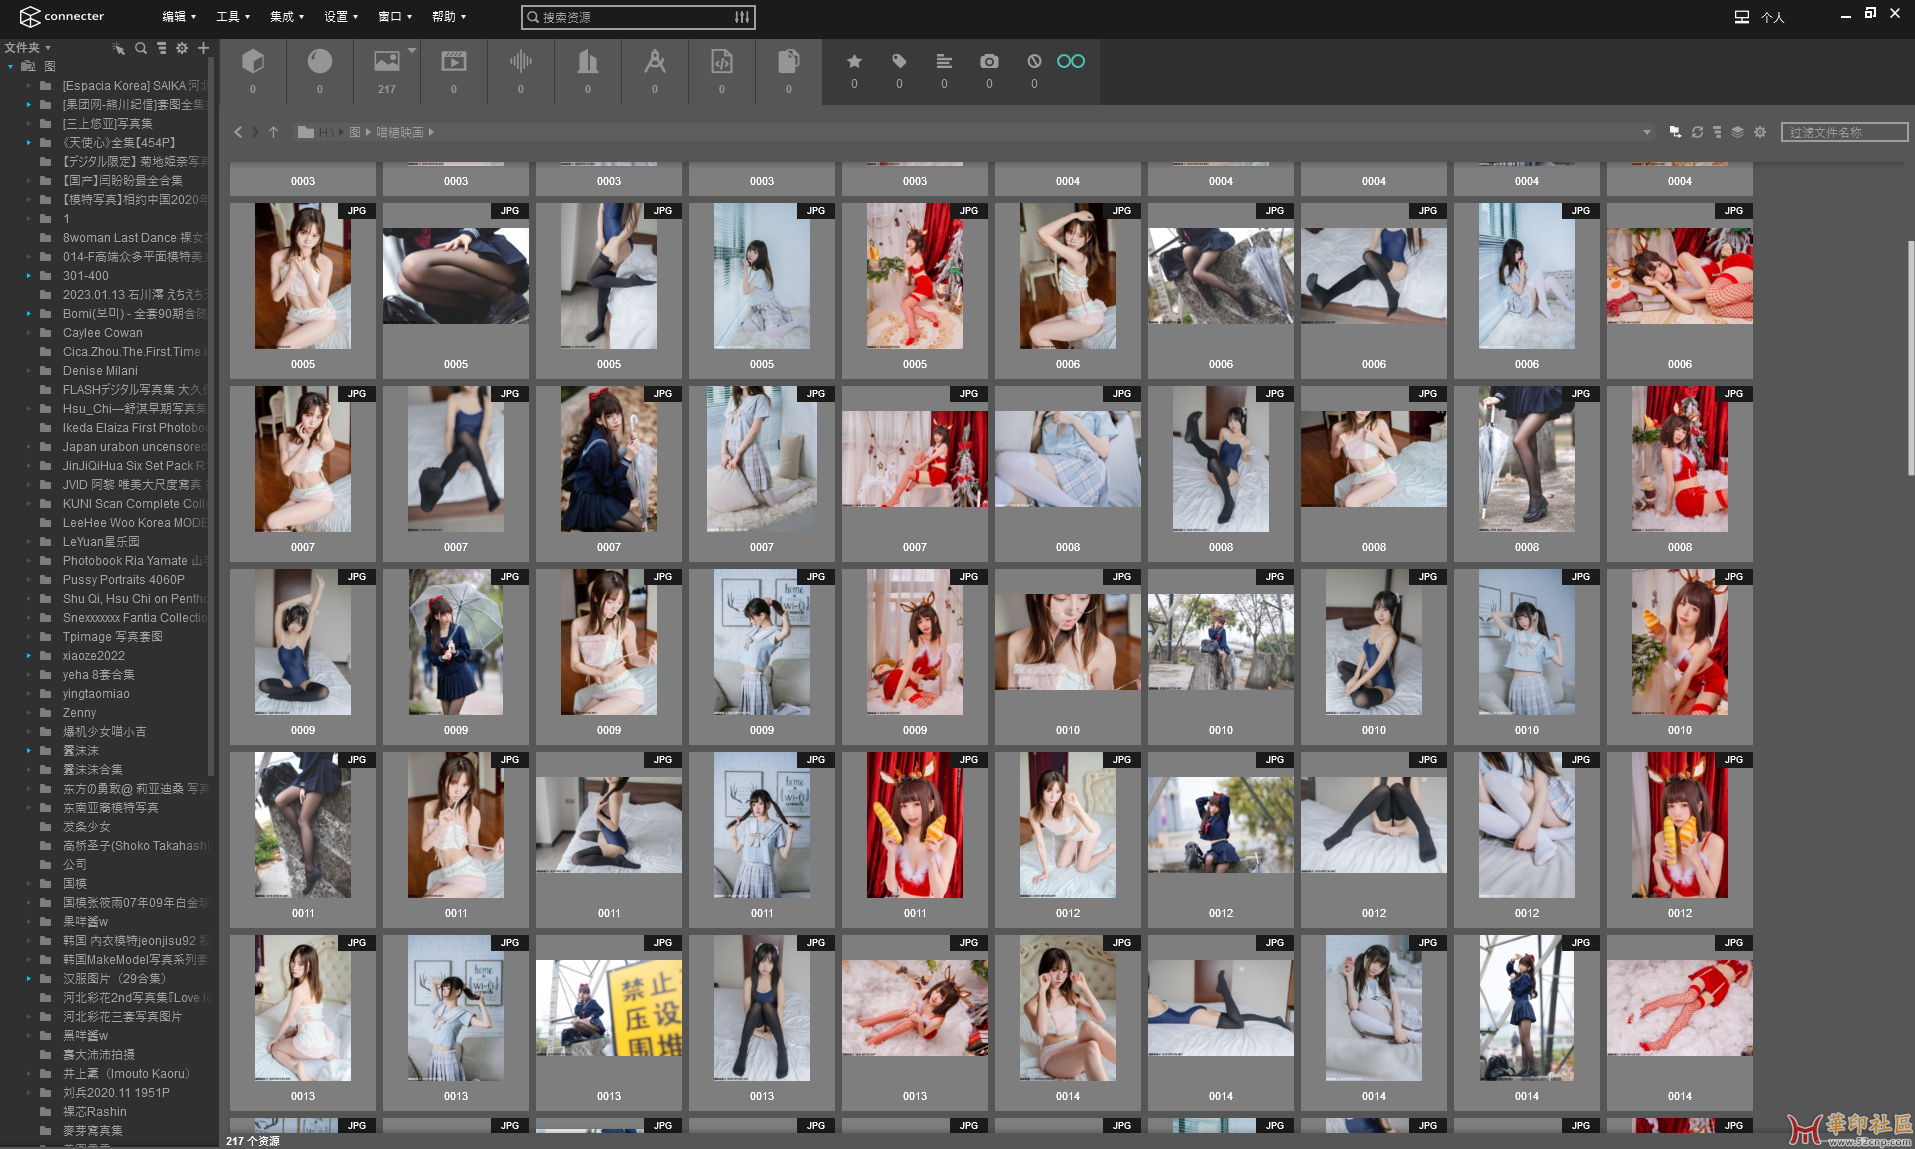The height and width of the screenshot is (1149, 1915).
Task: Select the yingtaomiao folder
Action: pos(96,694)
